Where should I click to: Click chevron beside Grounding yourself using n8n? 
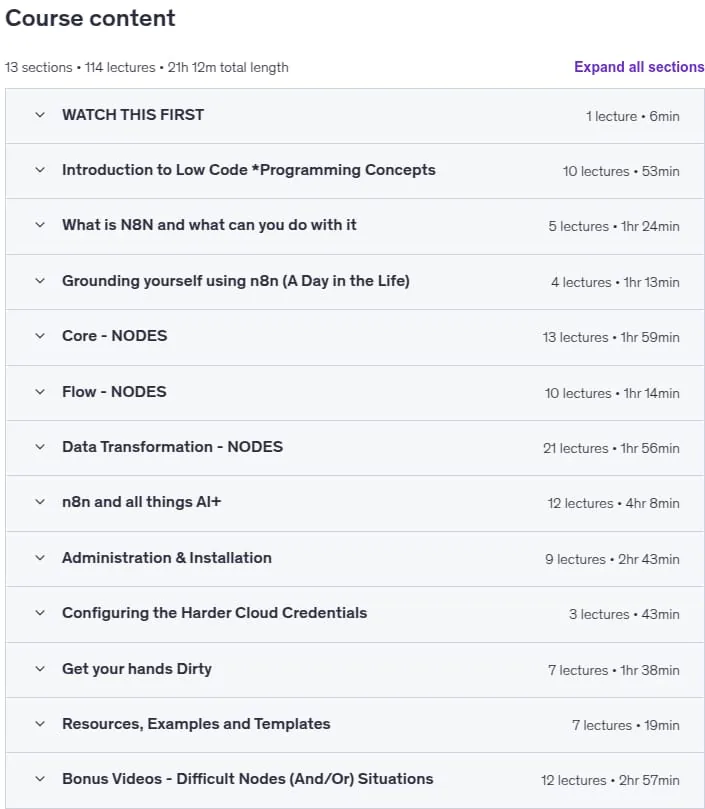[x=40, y=281]
